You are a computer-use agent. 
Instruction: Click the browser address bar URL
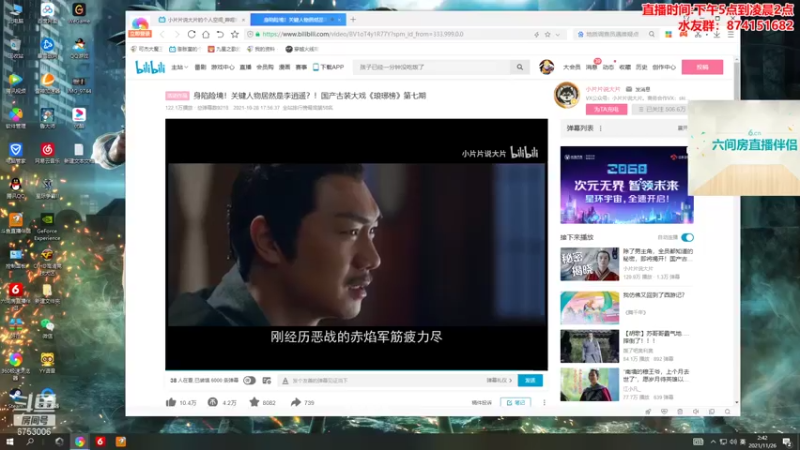click(363, 34)
